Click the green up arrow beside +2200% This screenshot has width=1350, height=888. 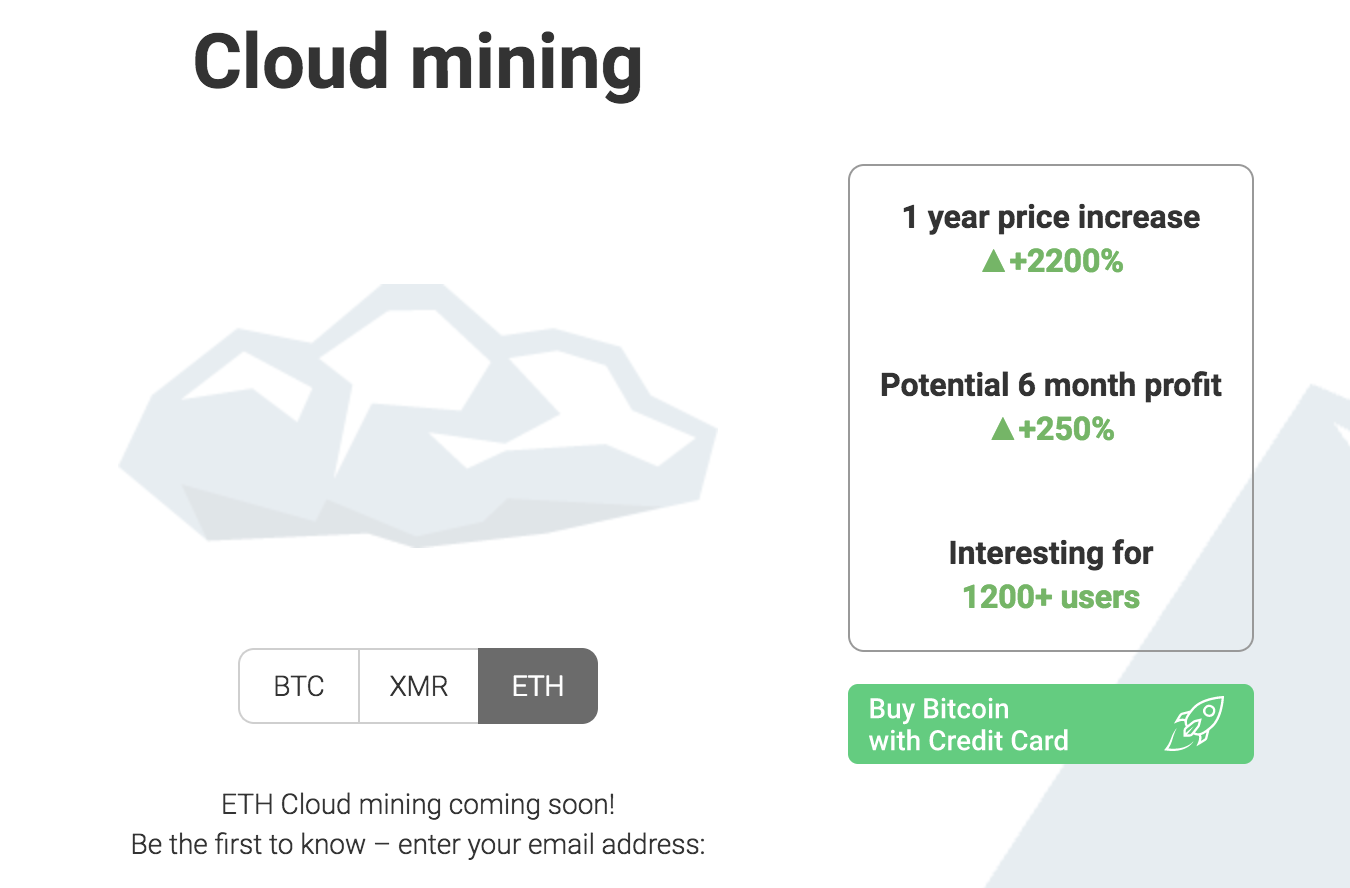(992, 262)
